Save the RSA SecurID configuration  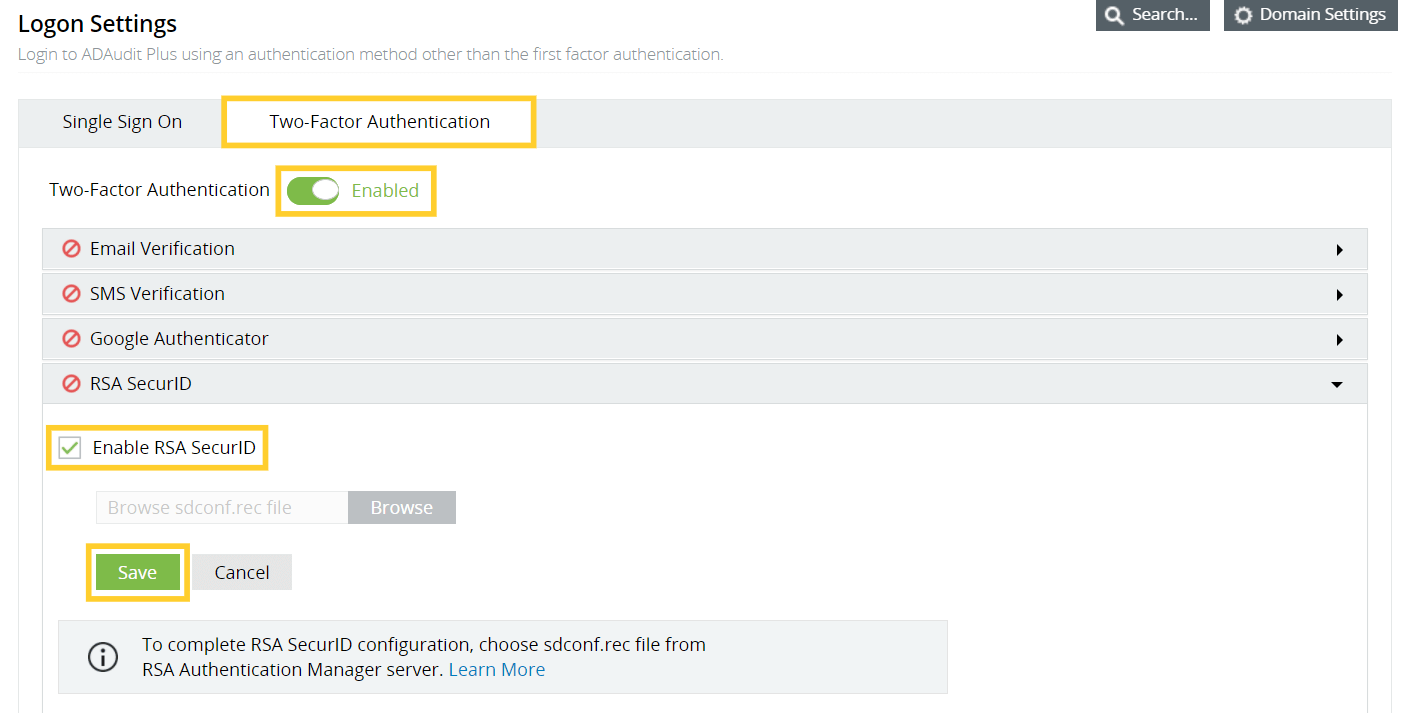pos(137,571)
